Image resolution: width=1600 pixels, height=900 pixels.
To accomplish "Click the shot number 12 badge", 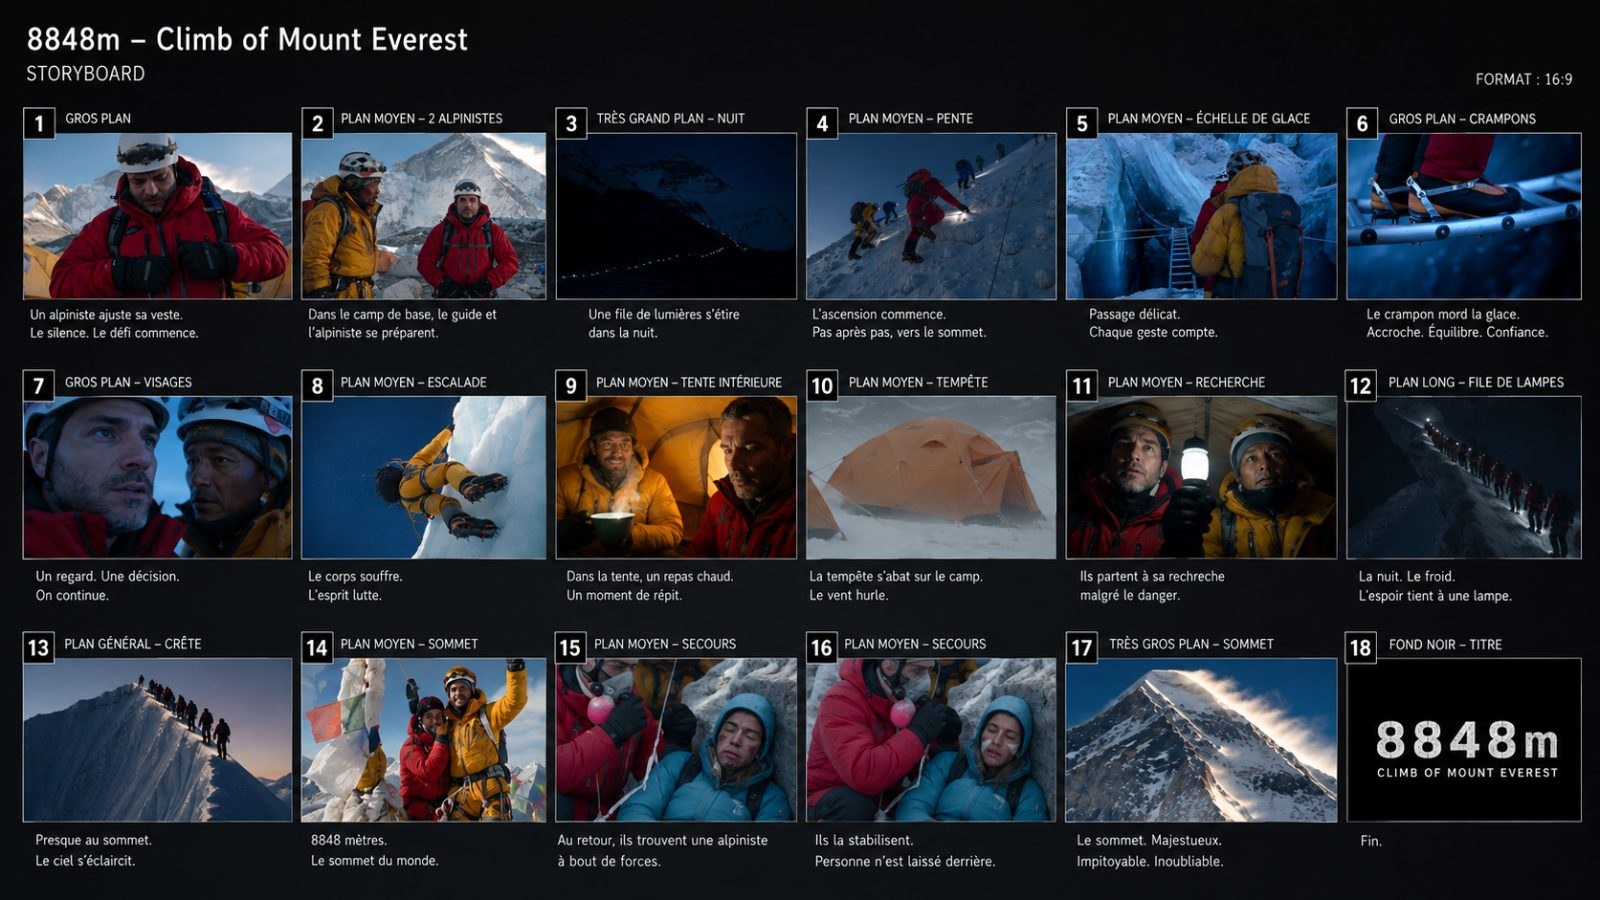I will 1361,386.
